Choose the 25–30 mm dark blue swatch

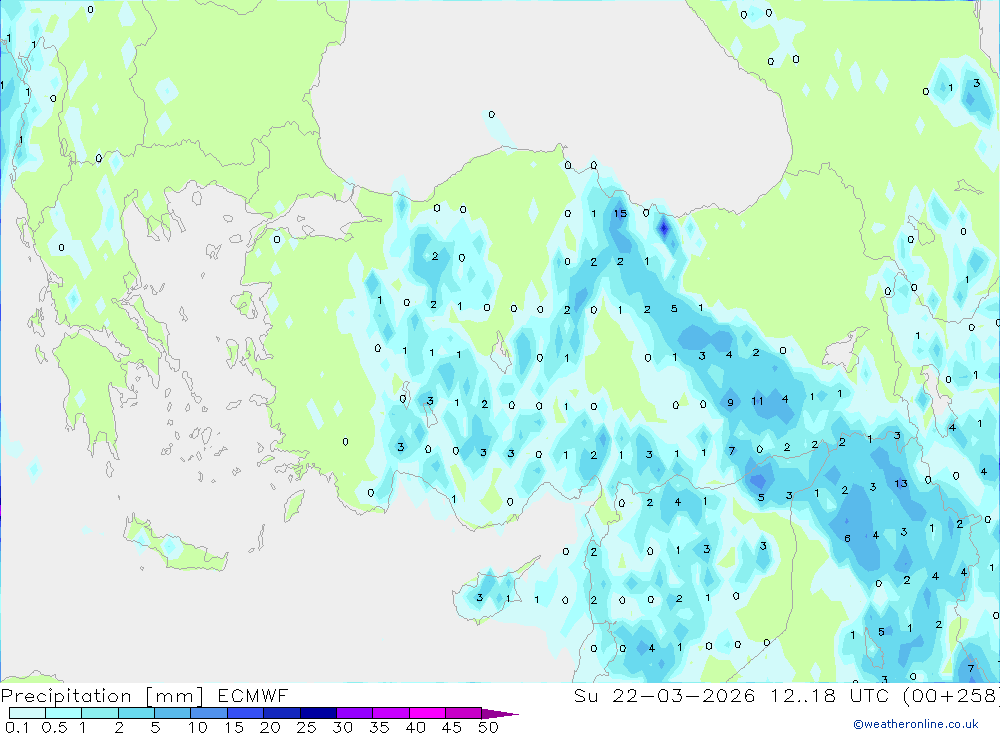pyautogui.click(x=318, y=713)
